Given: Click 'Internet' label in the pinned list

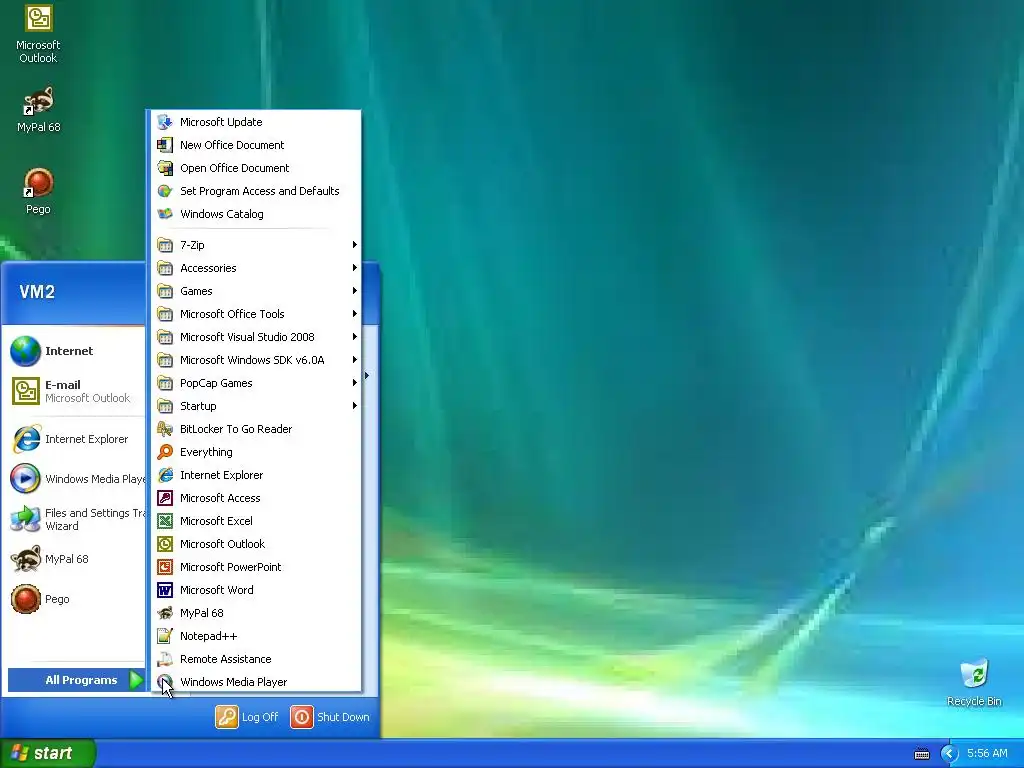Looking at the screenshot, I should click(69, 351).
